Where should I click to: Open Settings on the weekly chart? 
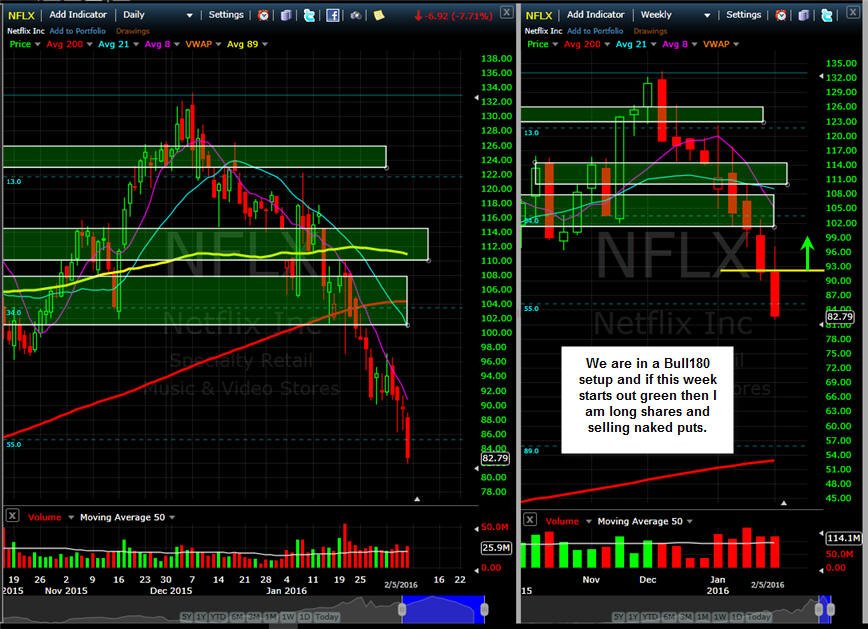pyautogui.click(x=743, y=15)
